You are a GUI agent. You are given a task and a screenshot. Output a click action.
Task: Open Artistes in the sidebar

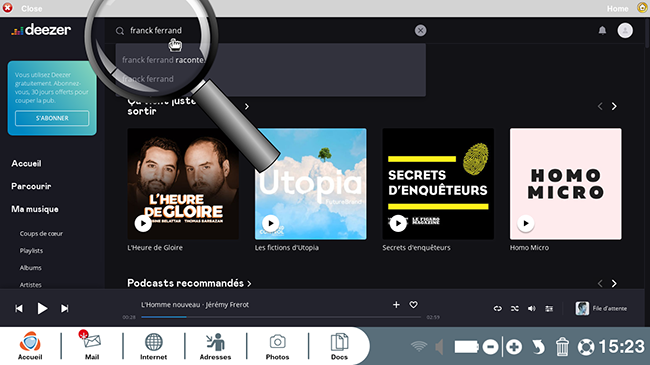pos(31,285)
